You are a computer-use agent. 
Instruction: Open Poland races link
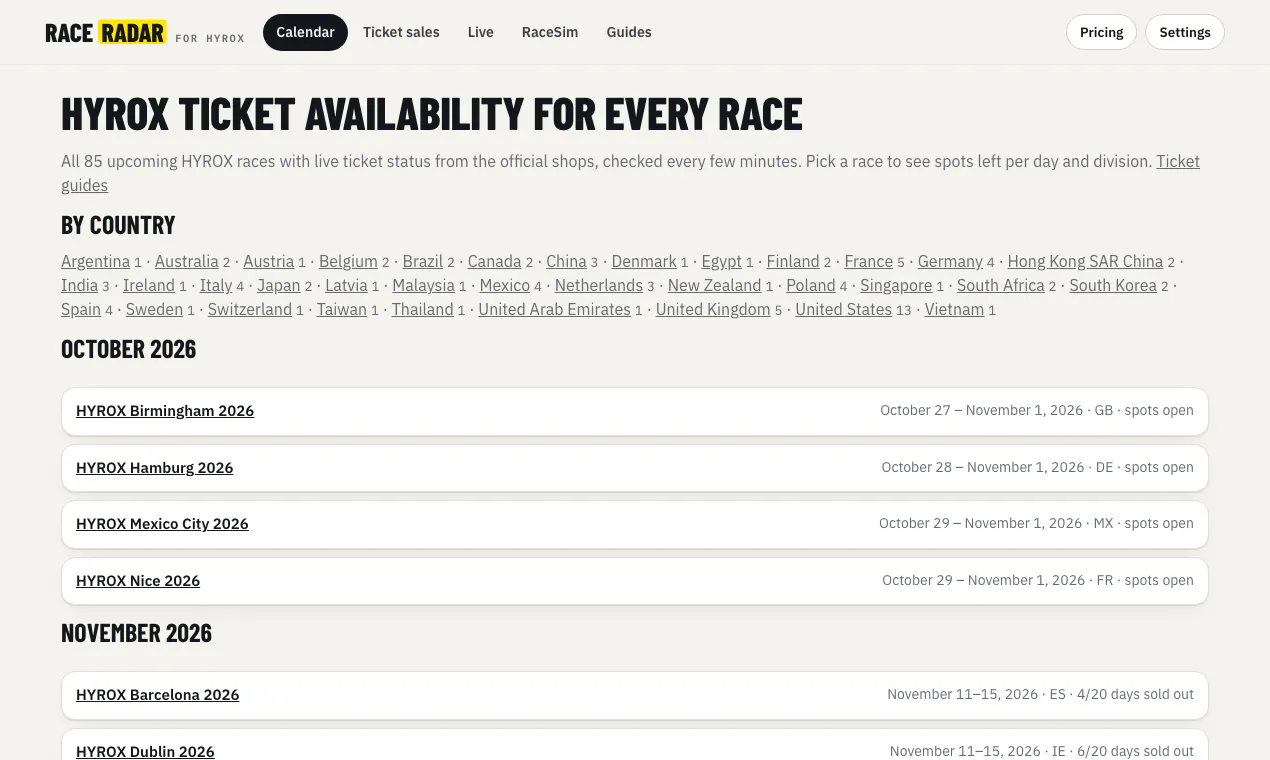pyautogui.click(x=811, y=285)
